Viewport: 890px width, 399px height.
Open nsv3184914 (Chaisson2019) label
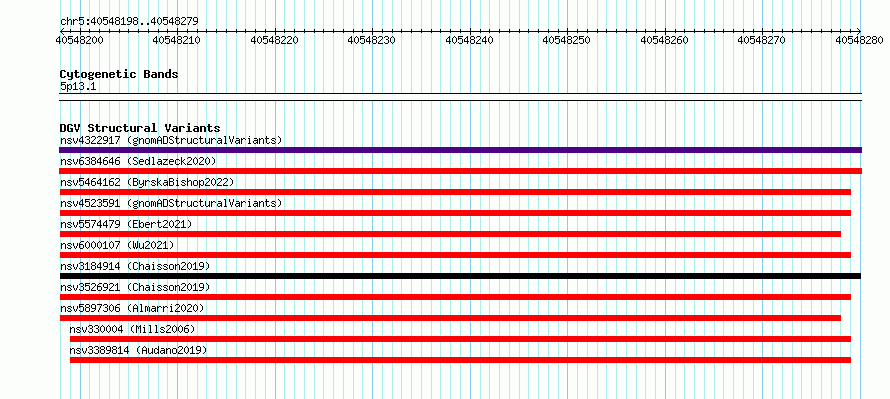tap(135, 266)
